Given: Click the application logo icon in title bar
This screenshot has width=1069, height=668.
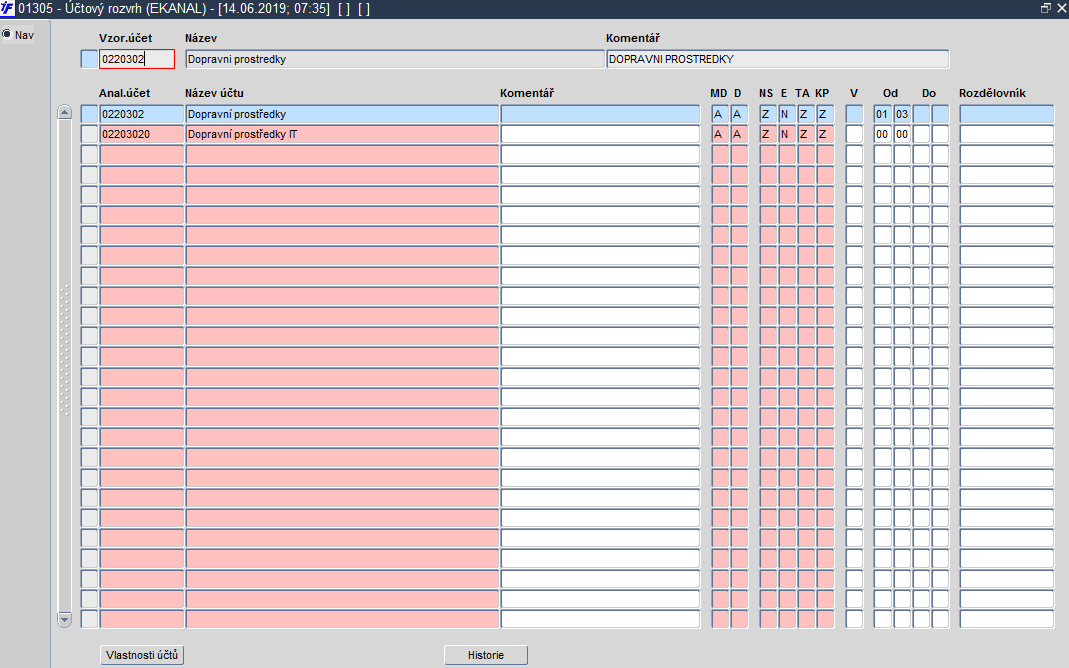Looking at the screenshot, I should pos(7,9).
